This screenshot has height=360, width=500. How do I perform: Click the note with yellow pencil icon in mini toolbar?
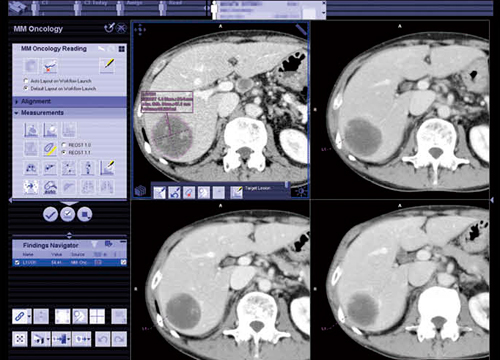[x=236, y=193]
